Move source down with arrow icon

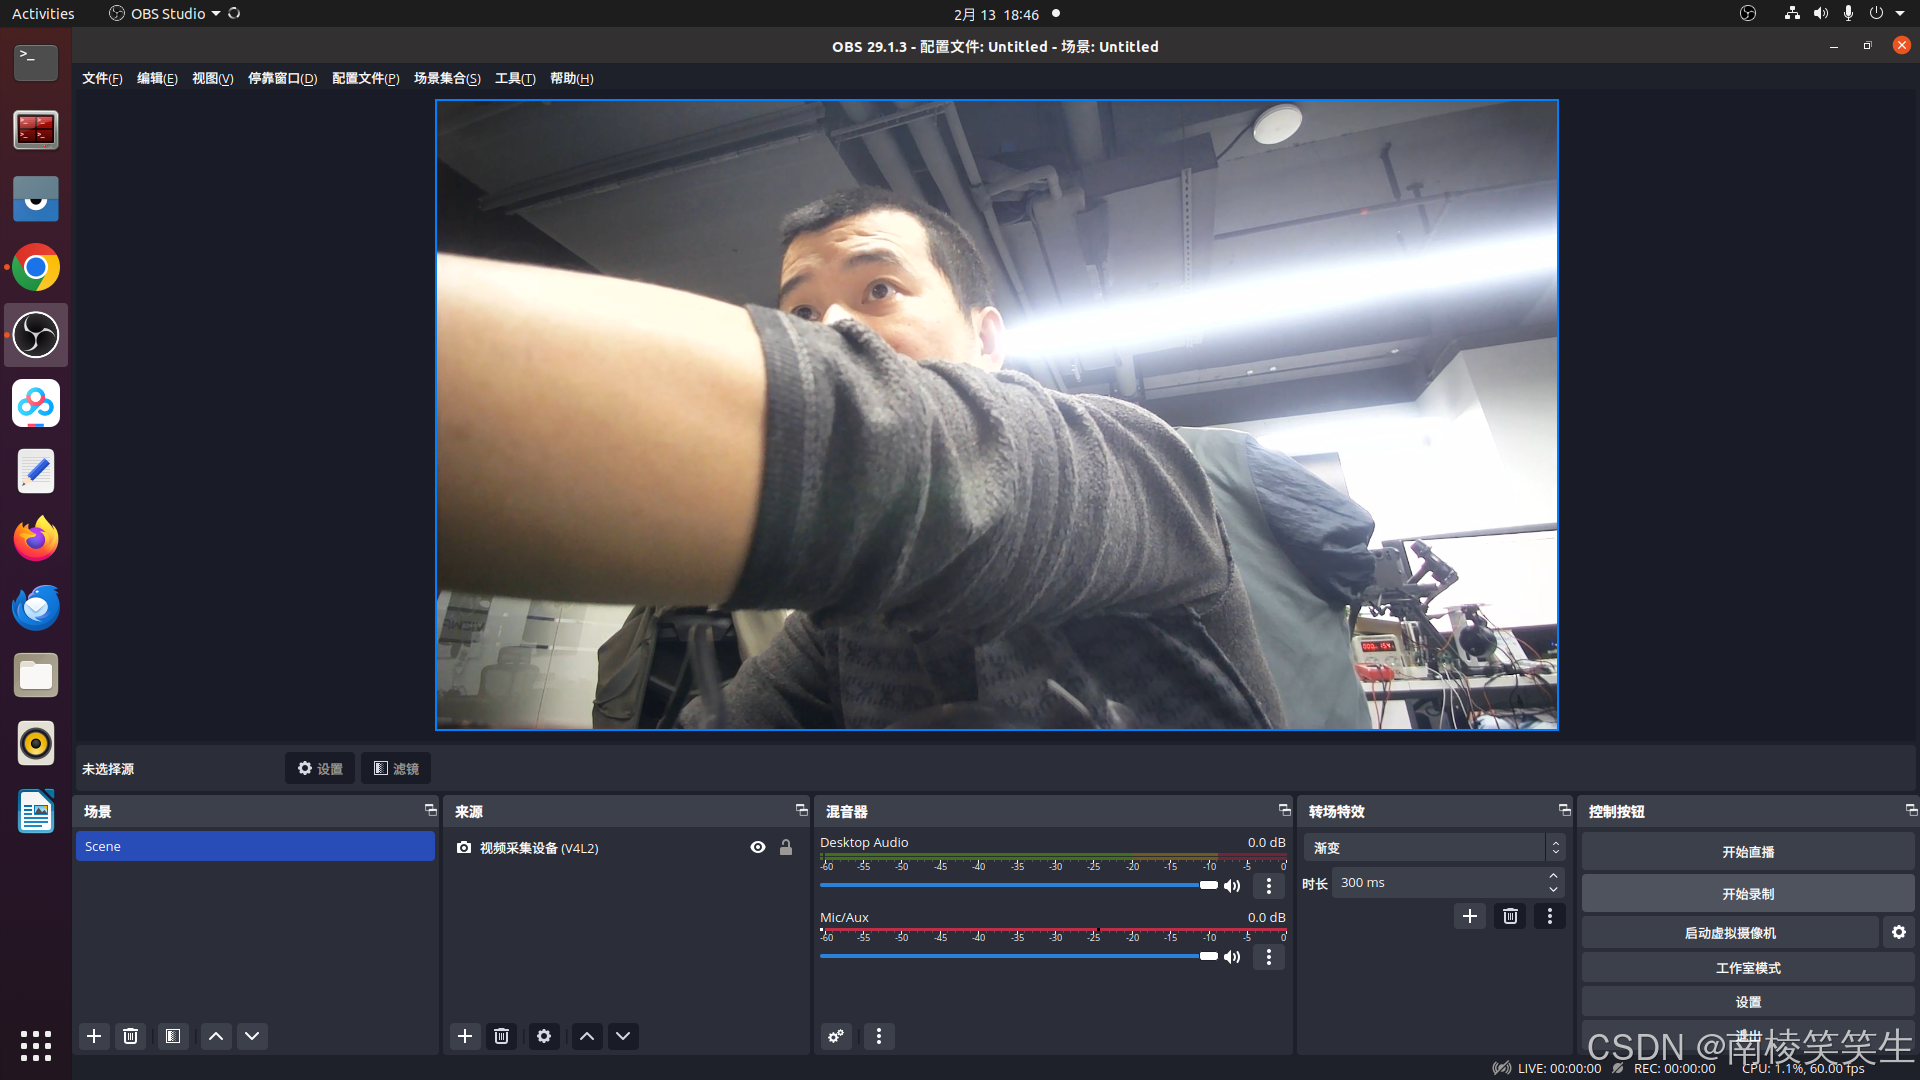pos(623,1036)
